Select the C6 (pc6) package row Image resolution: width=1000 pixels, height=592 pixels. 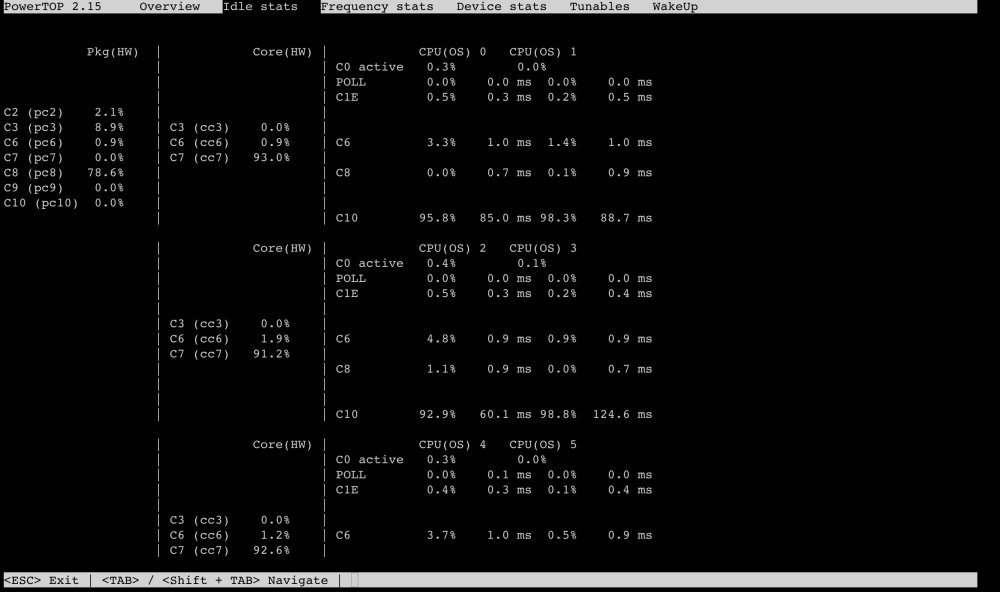click(64, 142)
